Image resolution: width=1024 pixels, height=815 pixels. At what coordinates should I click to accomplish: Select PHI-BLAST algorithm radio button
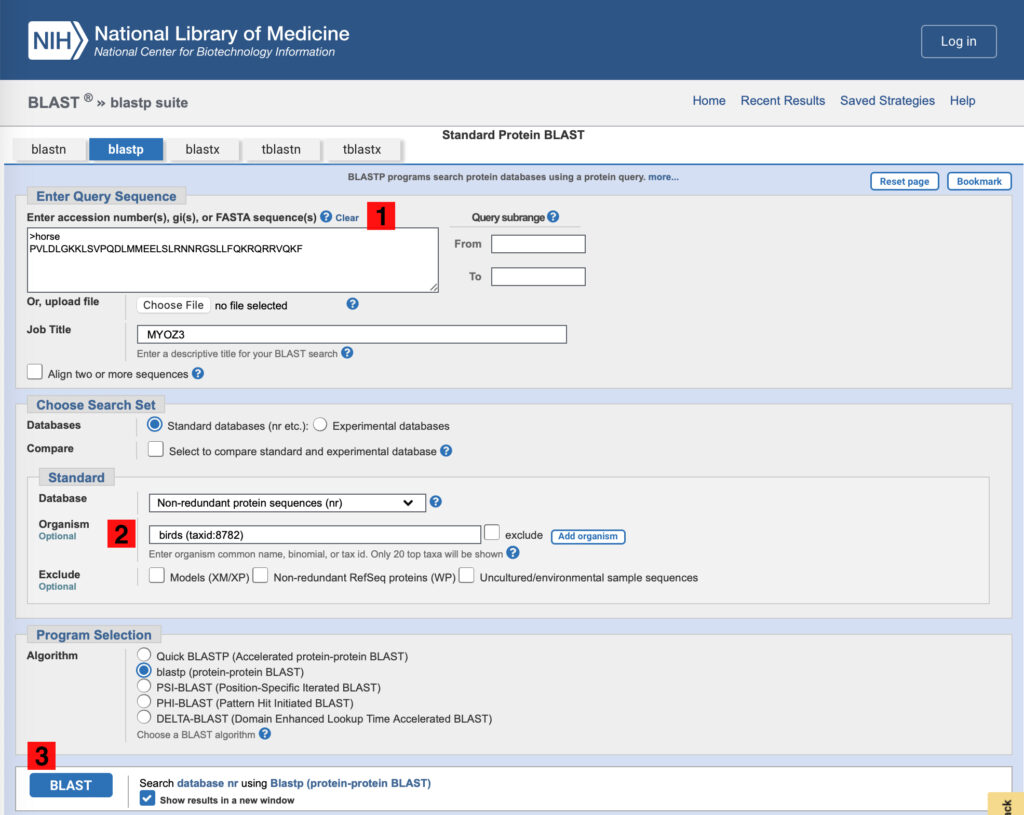pyautogui.click(x=144, y=701)
